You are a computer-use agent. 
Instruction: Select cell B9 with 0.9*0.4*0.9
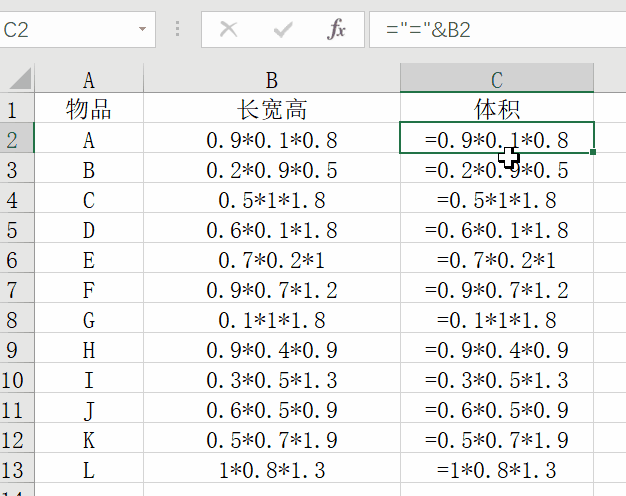271,347
